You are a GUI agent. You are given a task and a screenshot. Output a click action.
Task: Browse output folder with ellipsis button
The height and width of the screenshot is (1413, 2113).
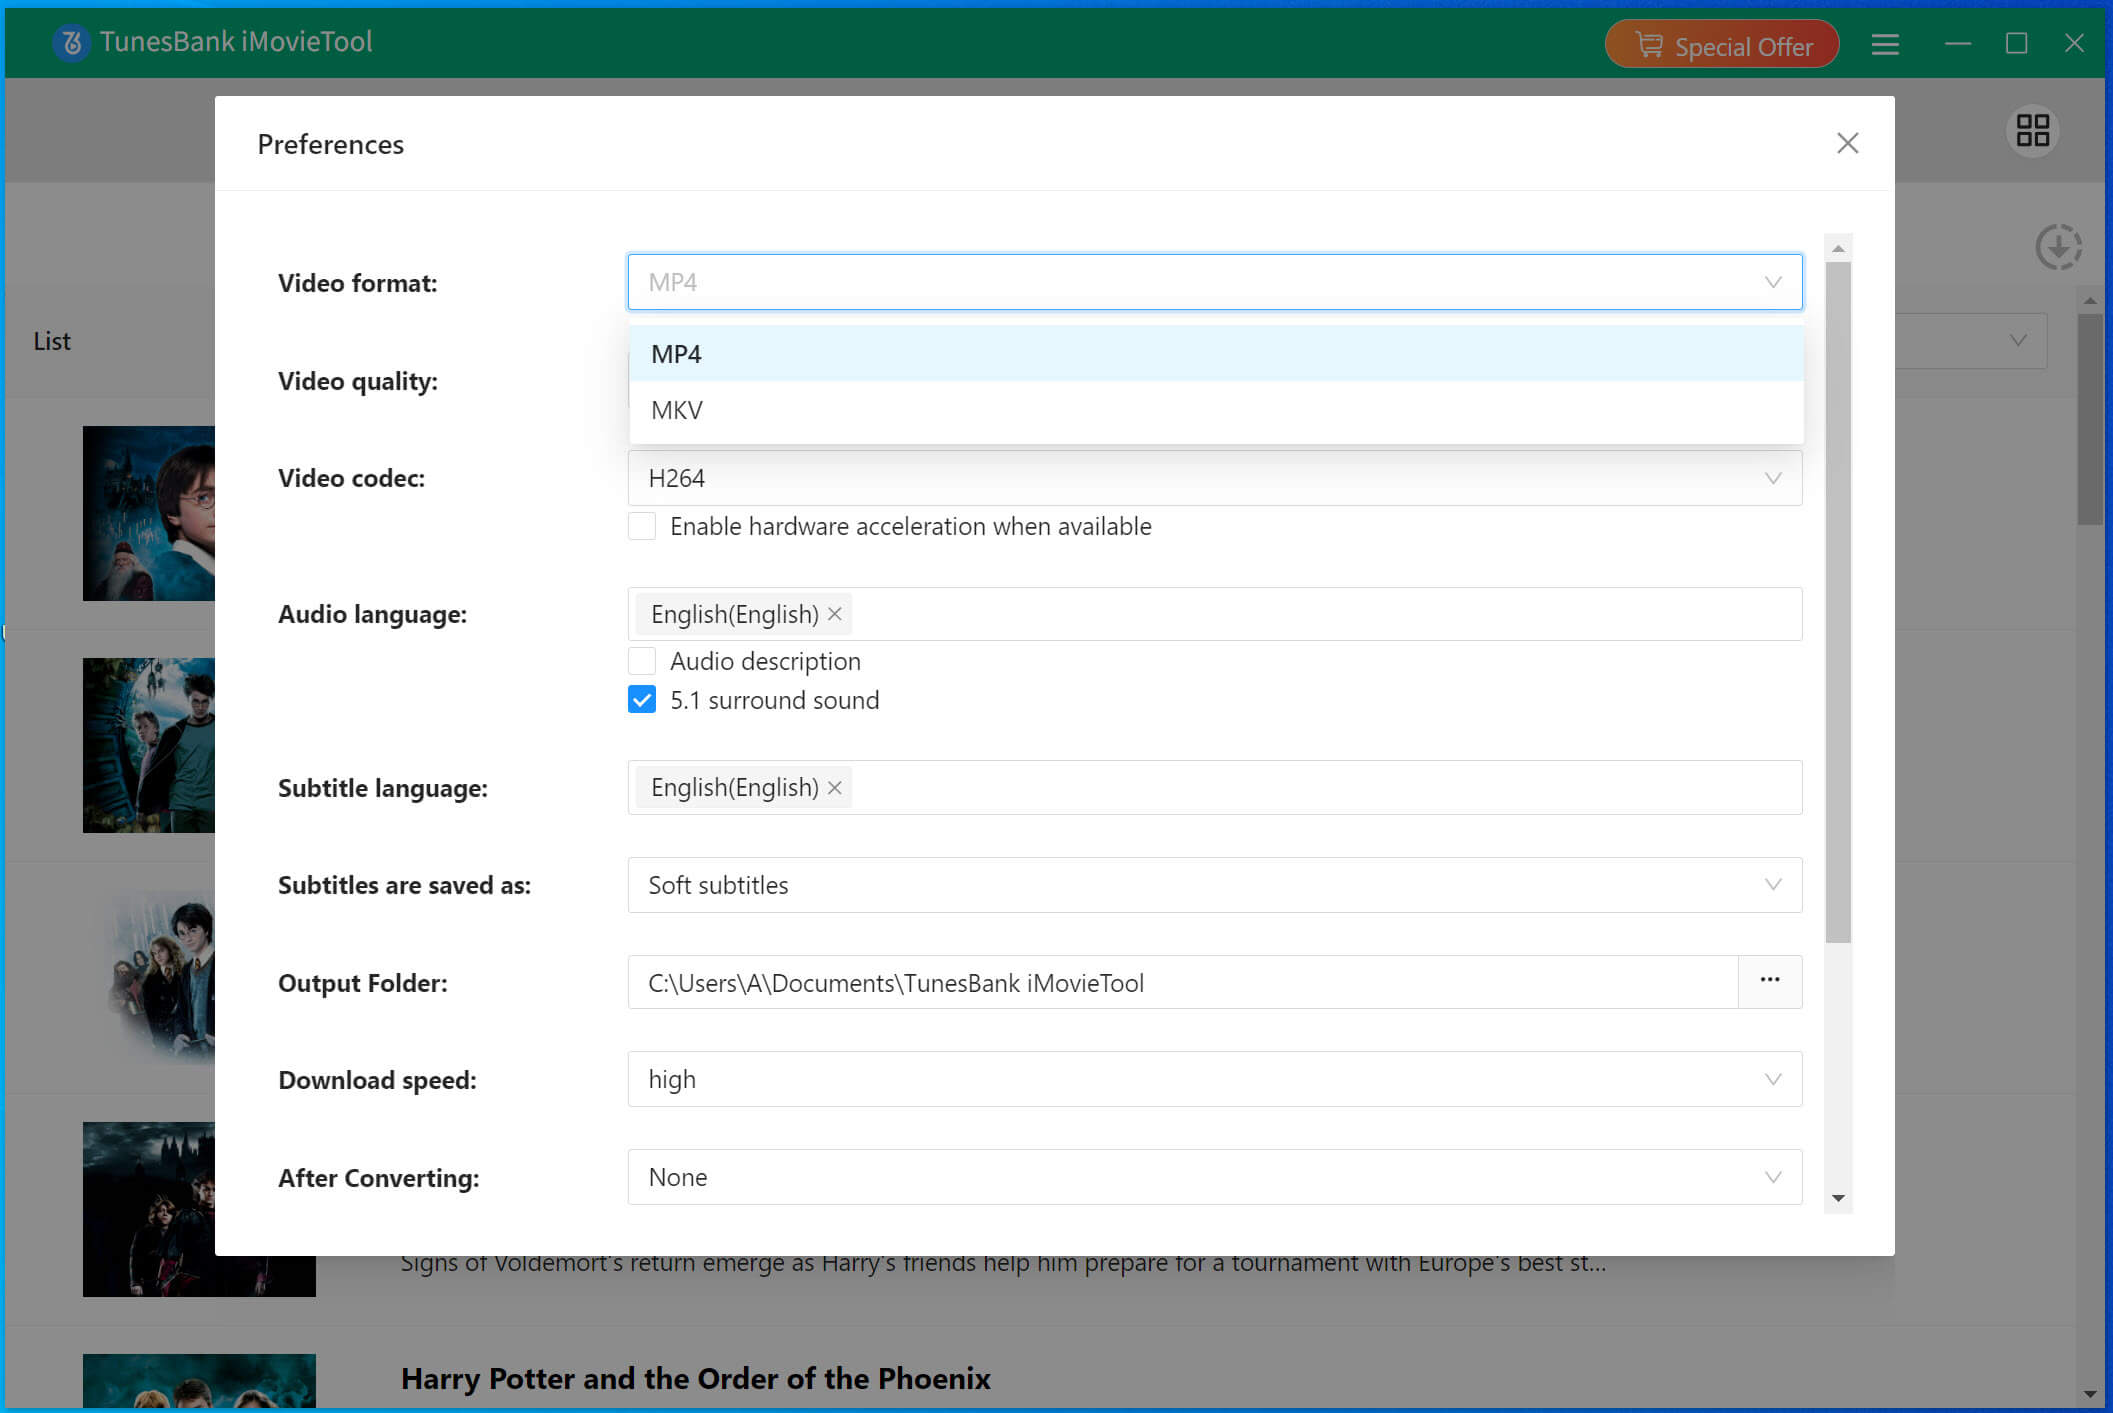pyautogui.click(x=1770, y=982)
